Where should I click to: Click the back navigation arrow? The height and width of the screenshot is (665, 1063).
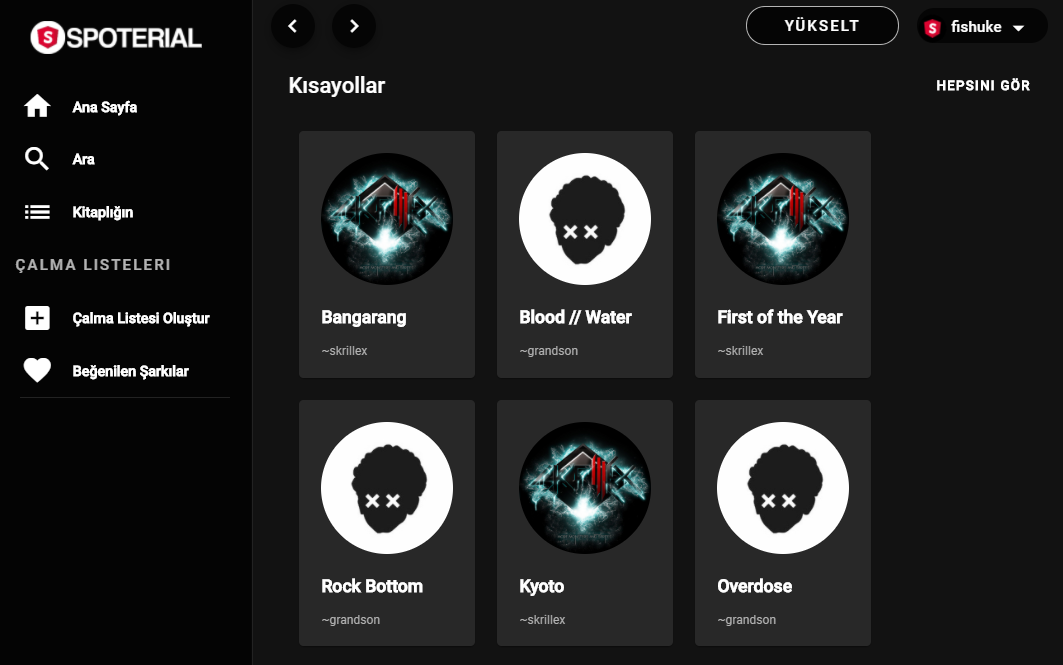pos(292,25)
